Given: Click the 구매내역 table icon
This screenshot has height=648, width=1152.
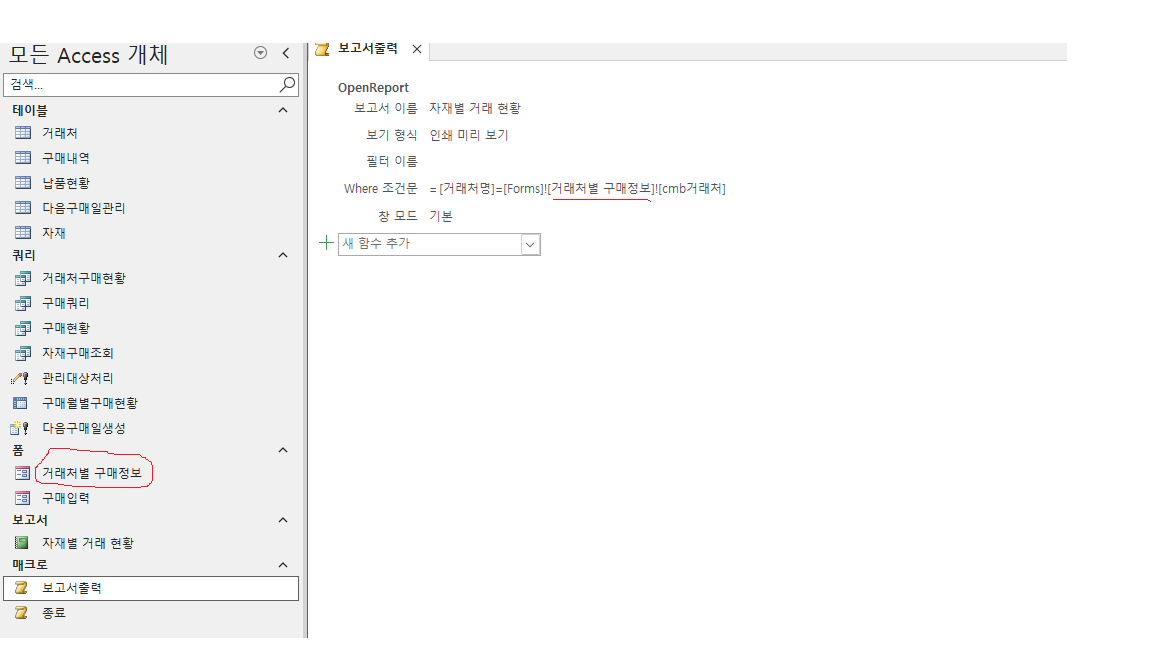Looking at the screenshot, I should point(22,158).
